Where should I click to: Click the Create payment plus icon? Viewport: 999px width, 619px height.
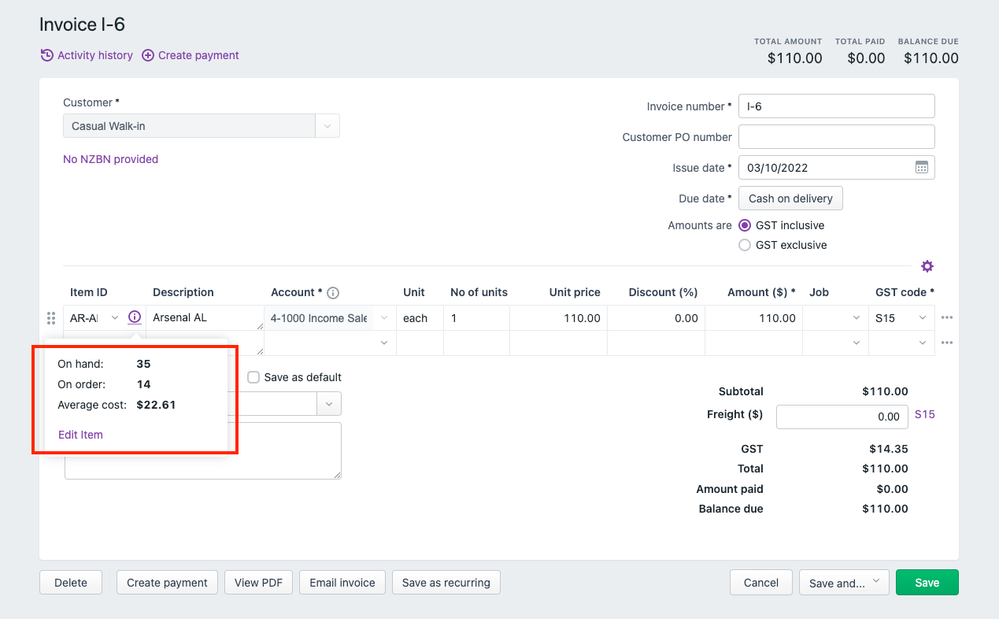click(148, 55)
